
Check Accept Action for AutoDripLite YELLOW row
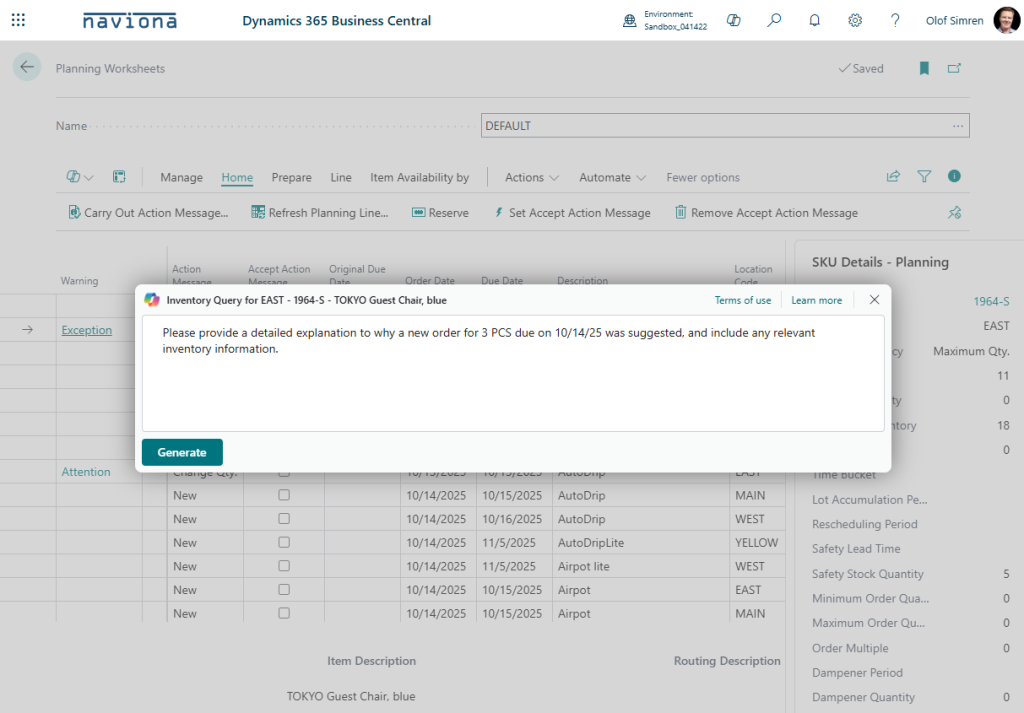click(284, 543)
